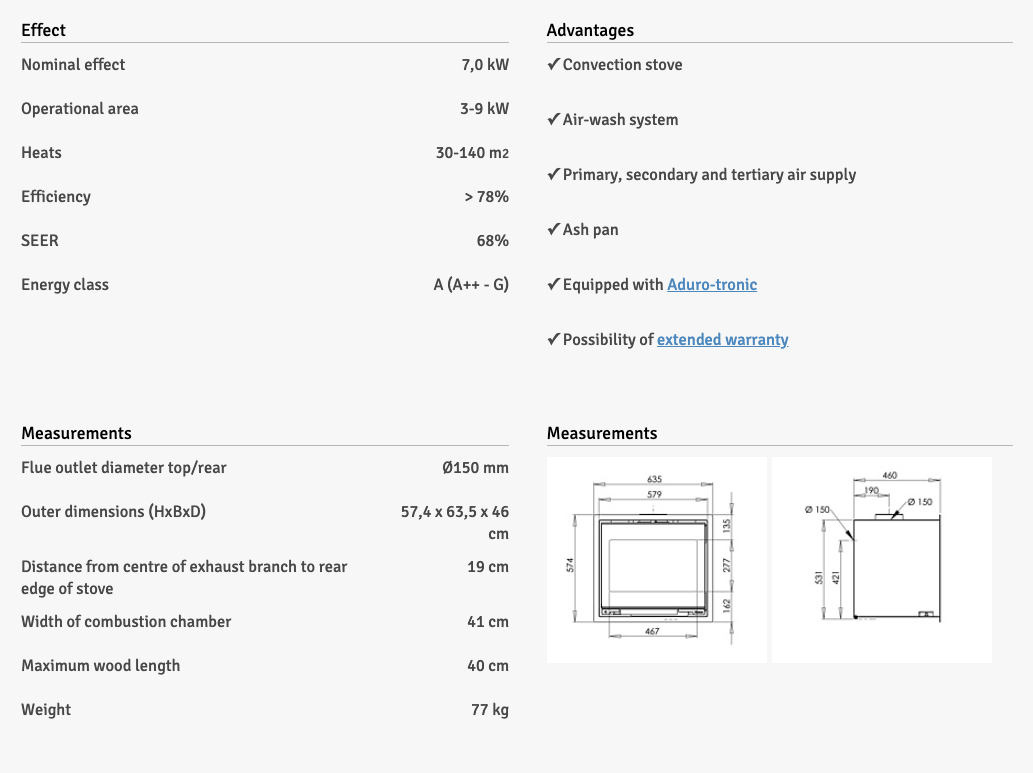Click the Maximum wood length label
The width and height of the screenshot is (1033, 773).
(100, 666)
